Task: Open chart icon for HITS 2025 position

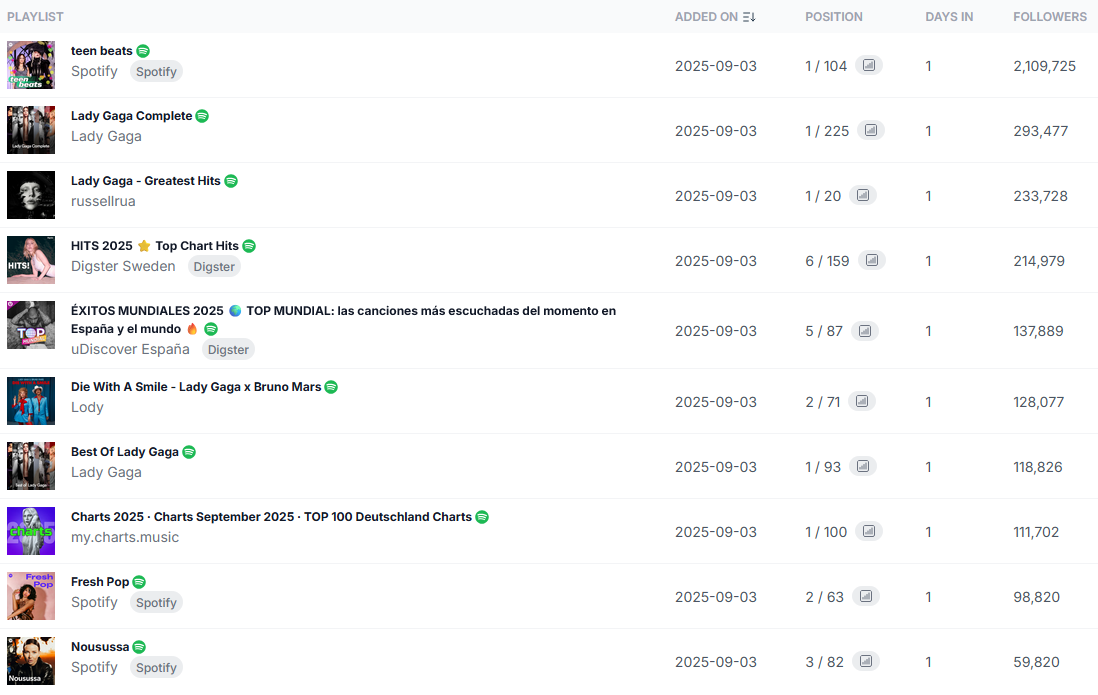Action: coord(872,261)
